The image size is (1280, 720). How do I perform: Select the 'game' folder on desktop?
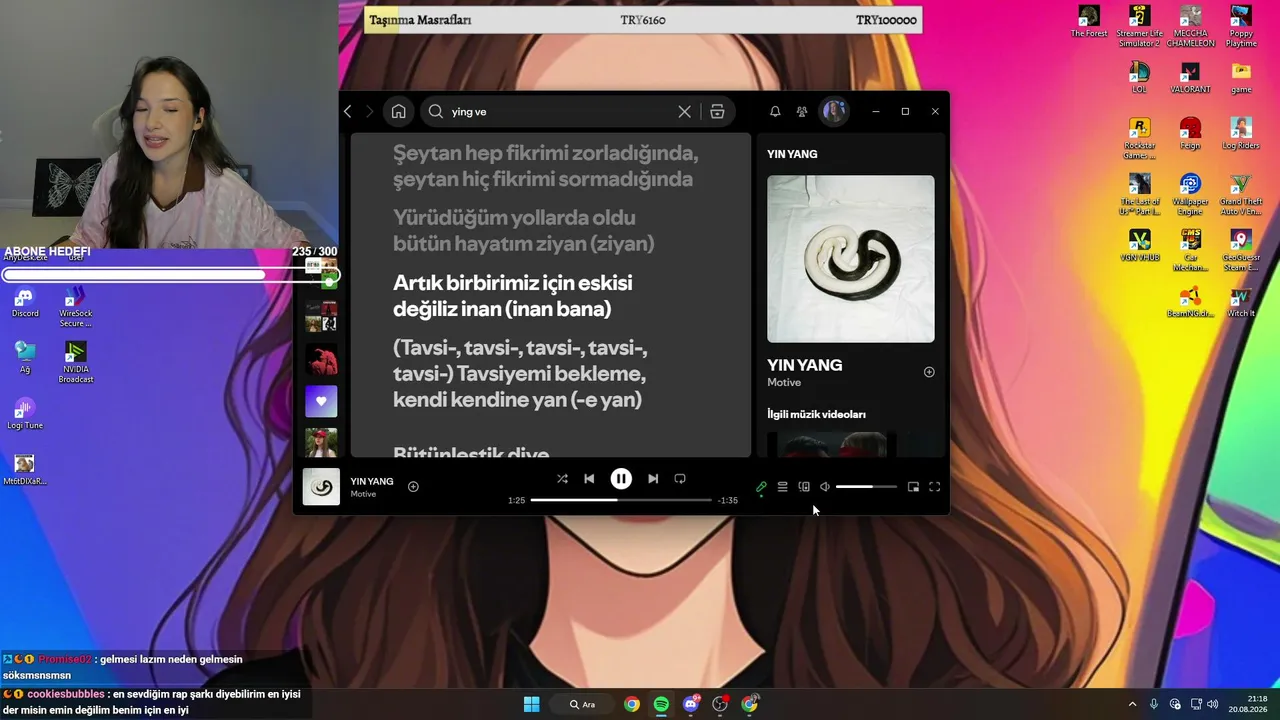tap(1241, 78)
